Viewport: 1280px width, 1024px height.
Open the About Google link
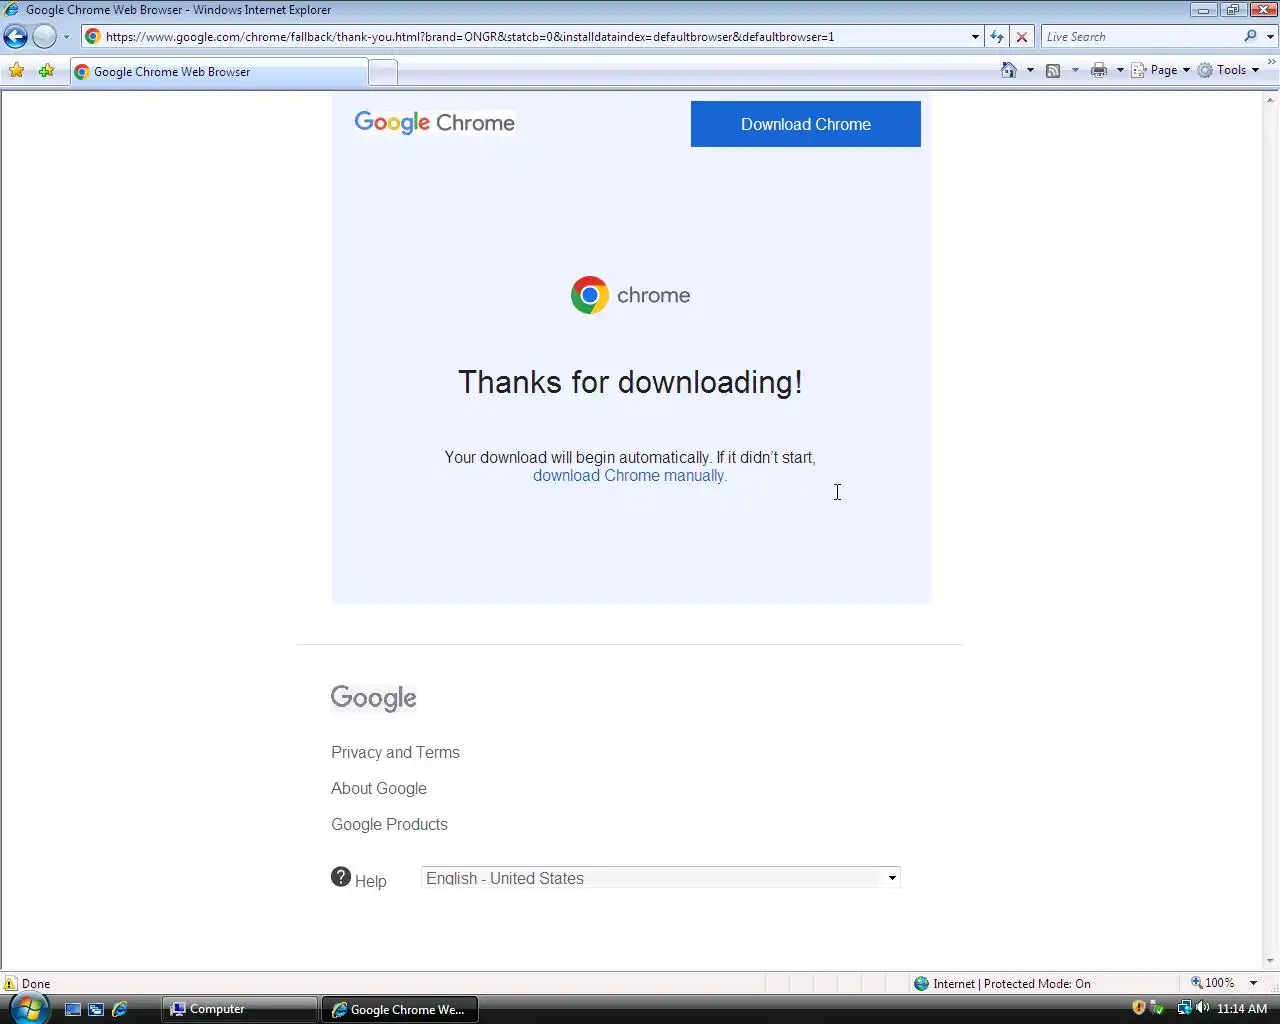pos(379,788)
